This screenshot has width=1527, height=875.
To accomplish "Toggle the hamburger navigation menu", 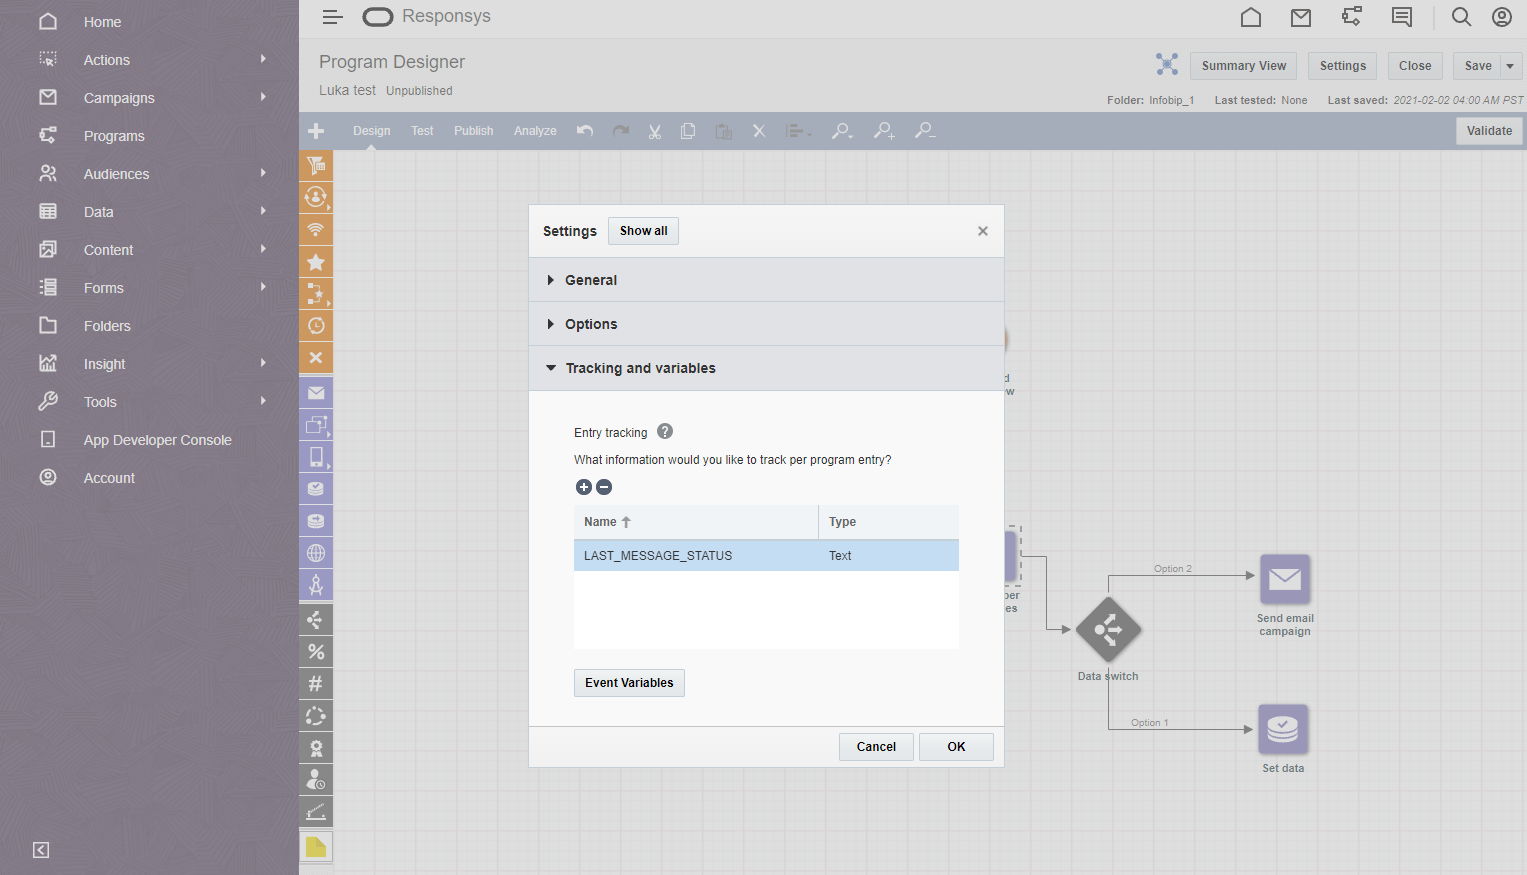I will (x=333, y=17).
